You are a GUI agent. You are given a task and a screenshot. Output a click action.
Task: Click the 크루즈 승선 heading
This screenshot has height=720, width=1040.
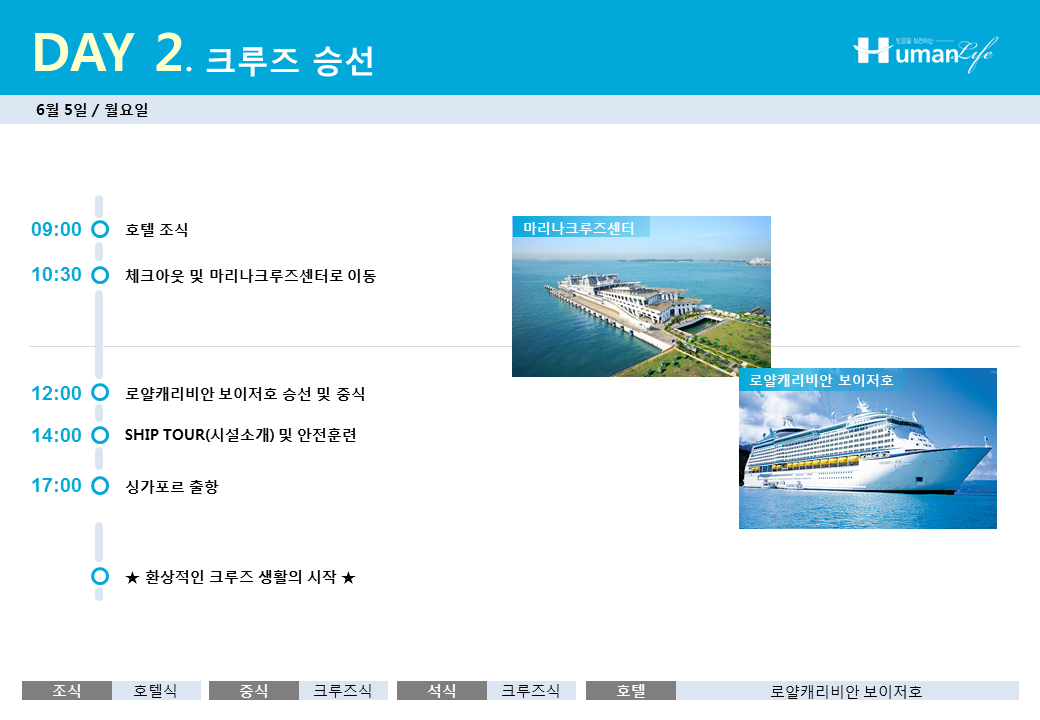click(x=291, y=60)
